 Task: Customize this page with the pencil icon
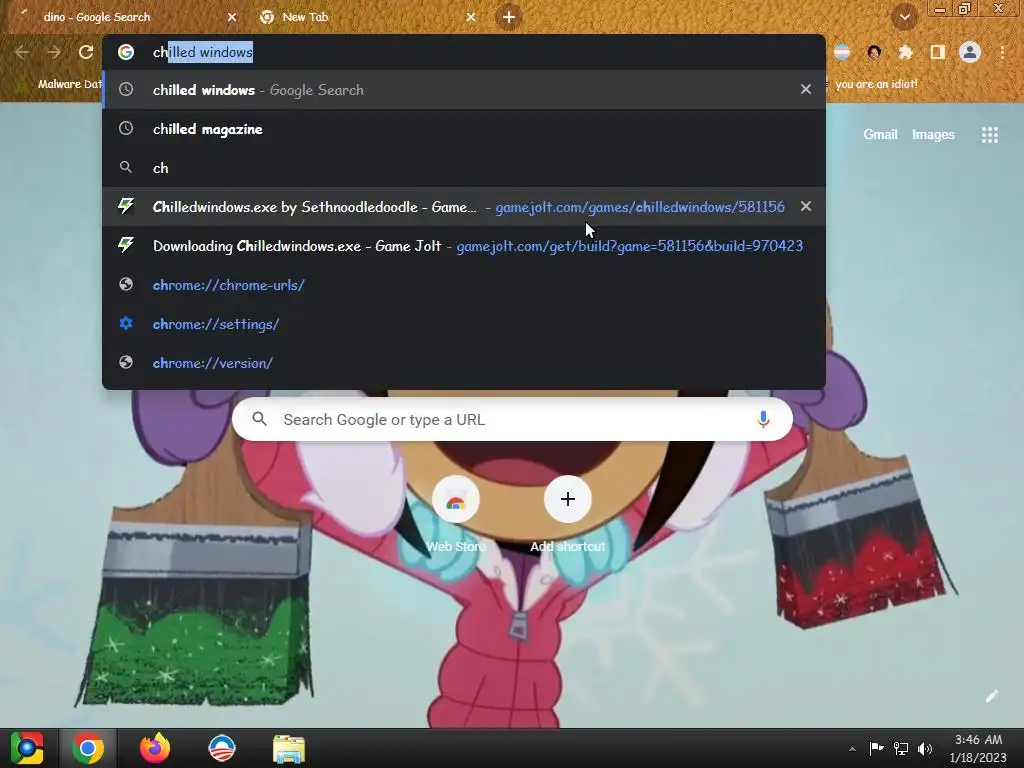(991, 696)
